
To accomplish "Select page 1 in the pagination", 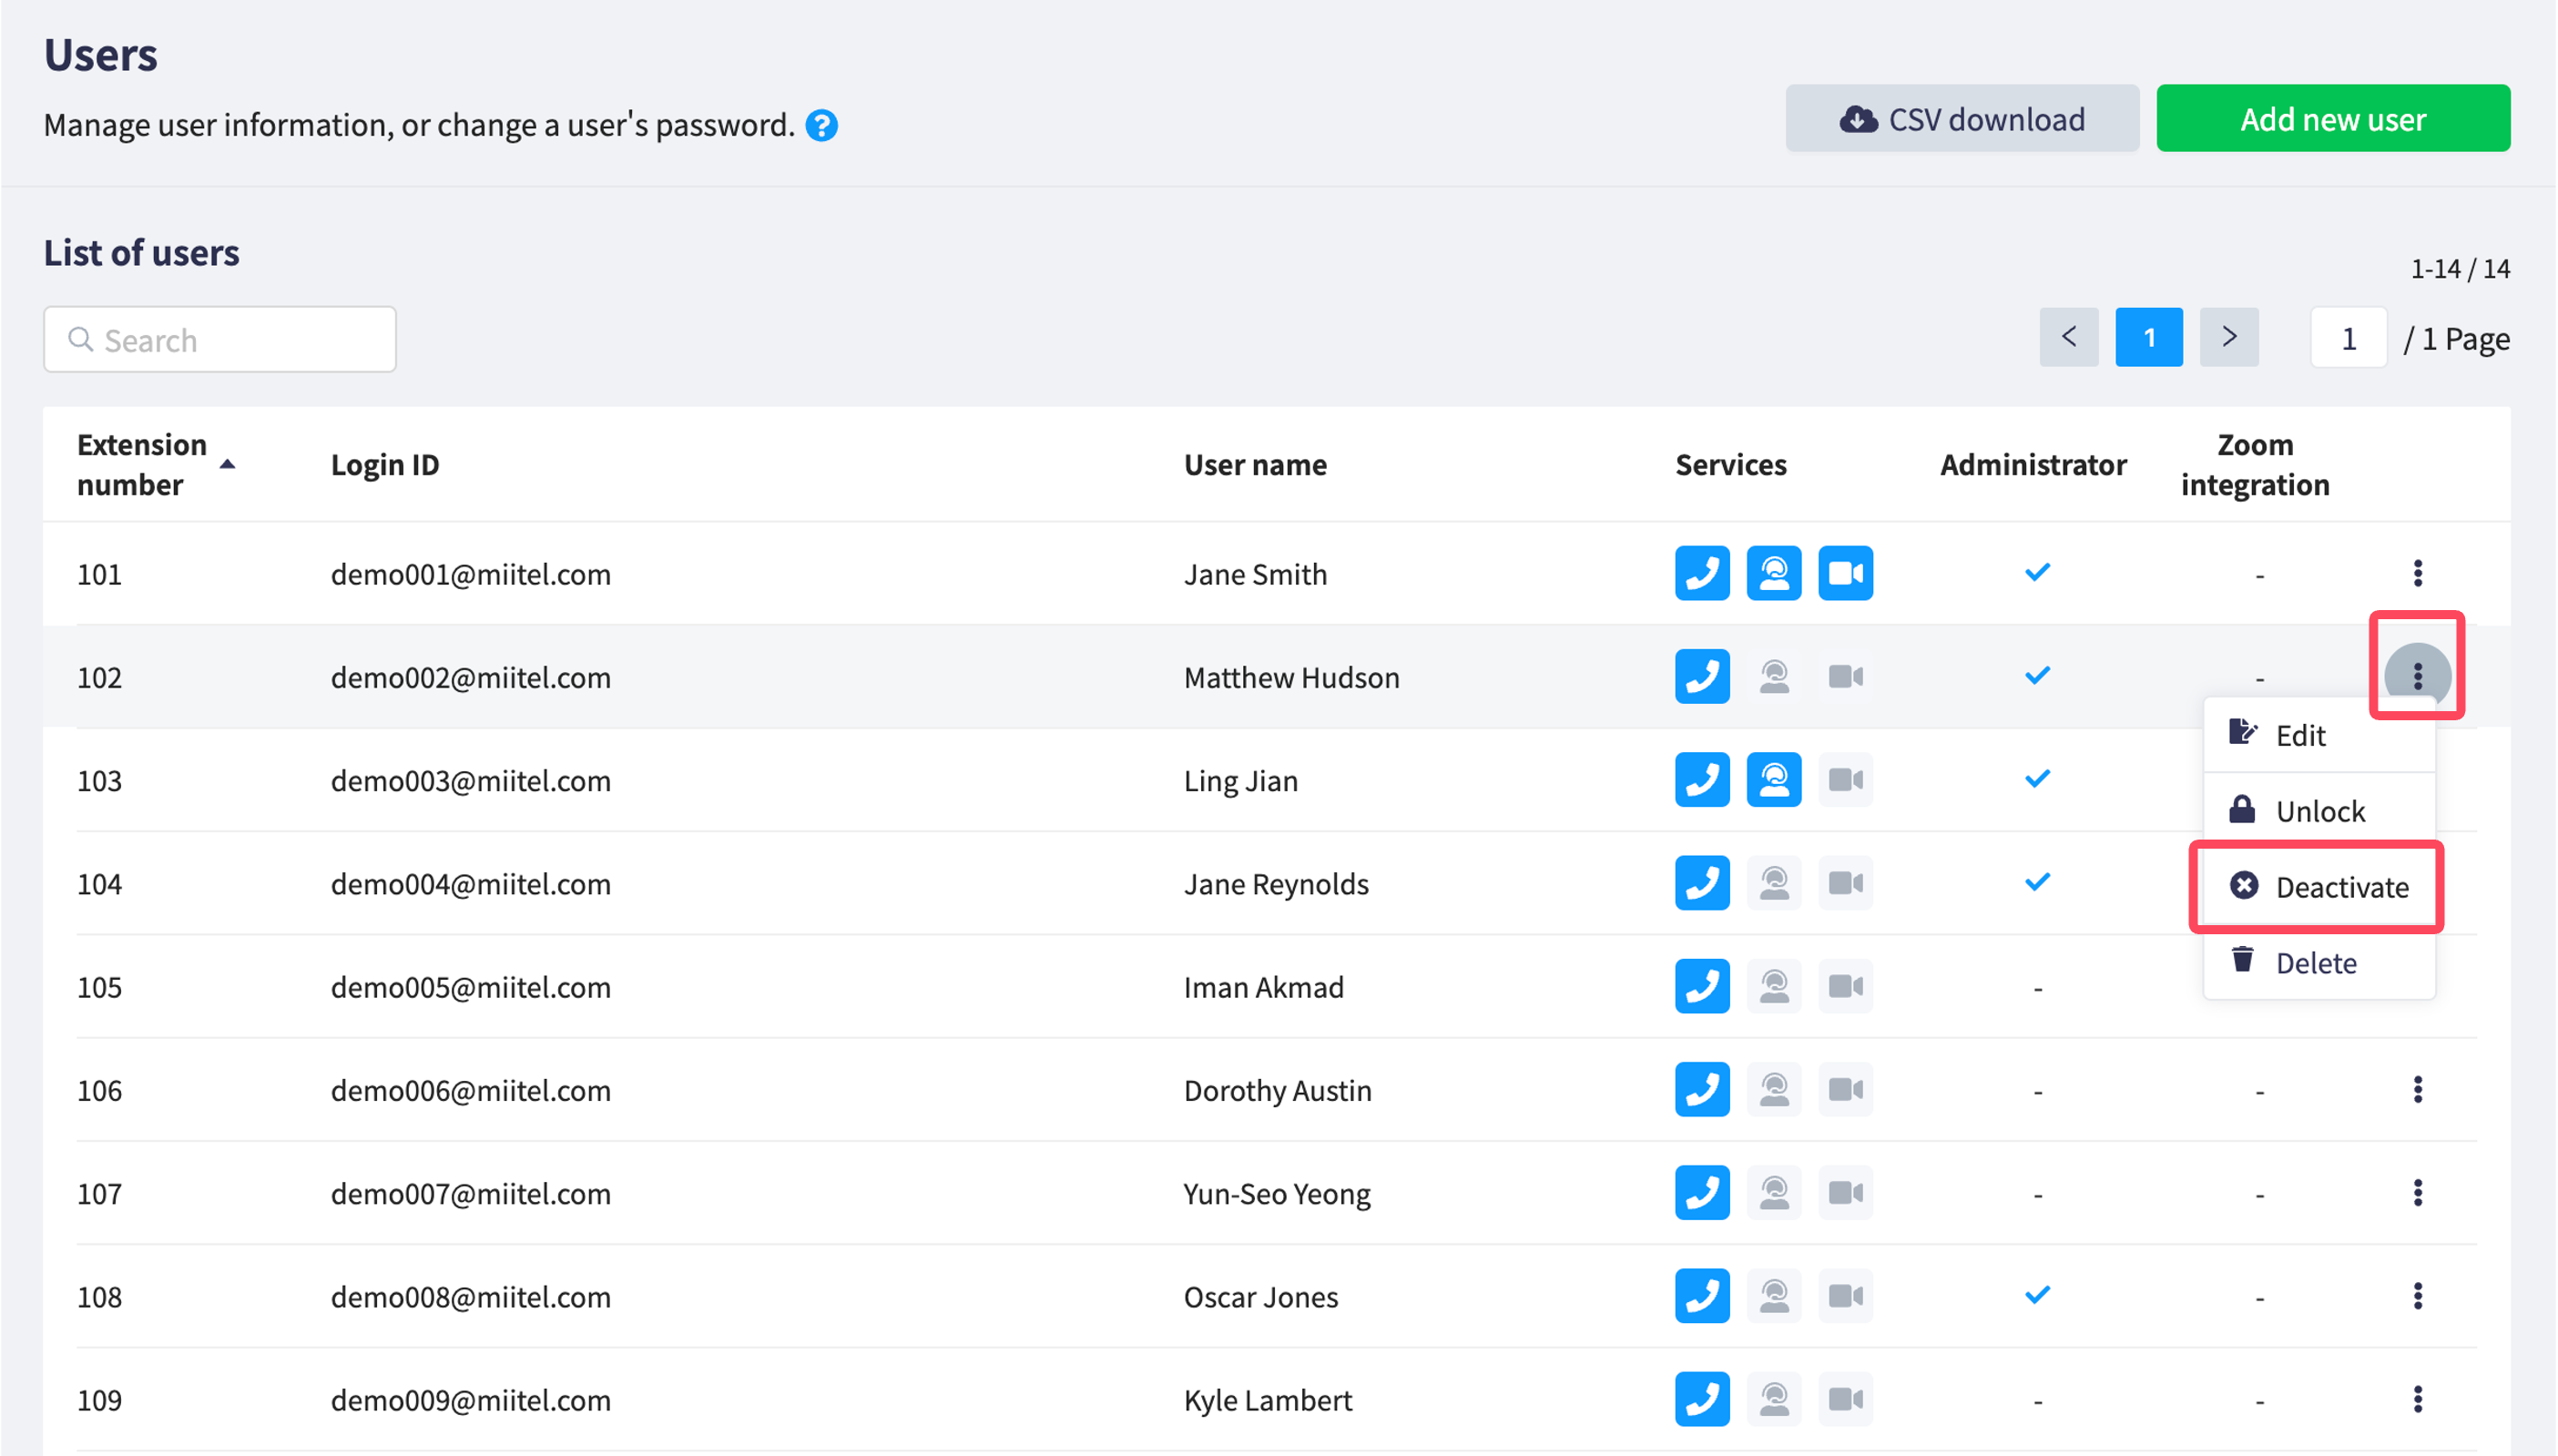I will tap(2148, 338).
